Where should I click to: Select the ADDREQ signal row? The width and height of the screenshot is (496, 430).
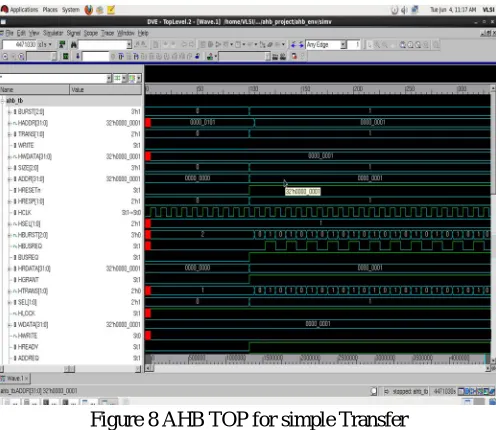(71, 358)
